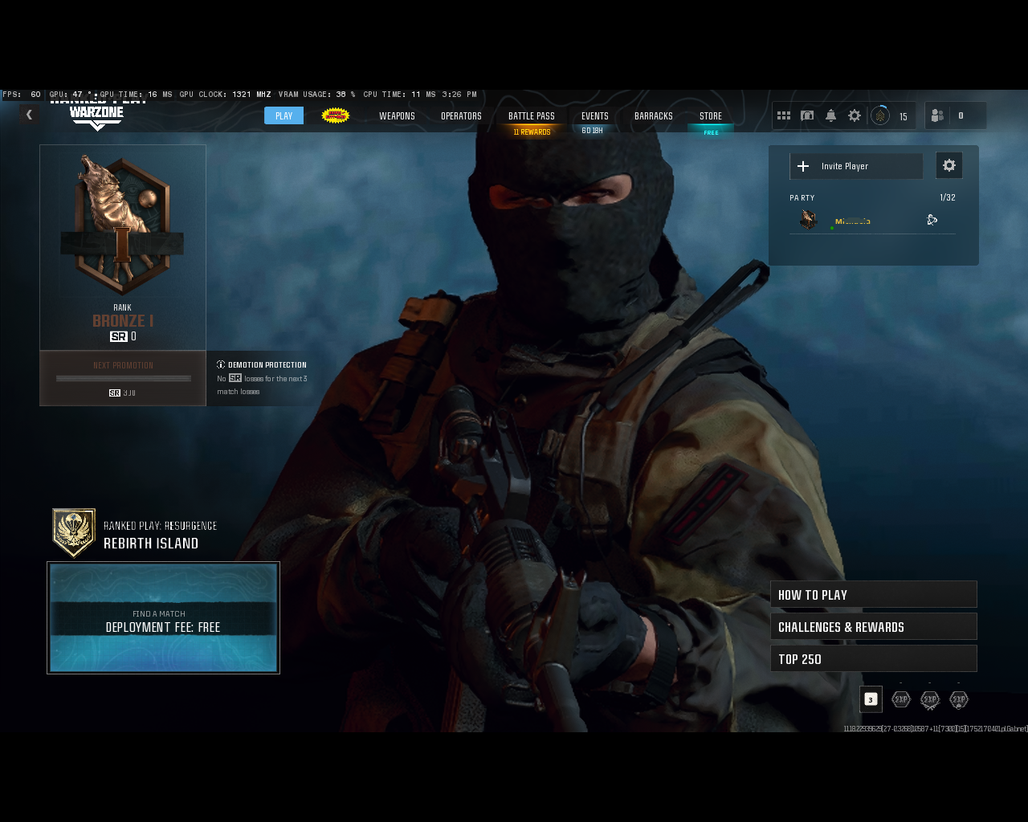
Task: Click the Next Promotion SR progress bar
Action: [x=123, y=378]
